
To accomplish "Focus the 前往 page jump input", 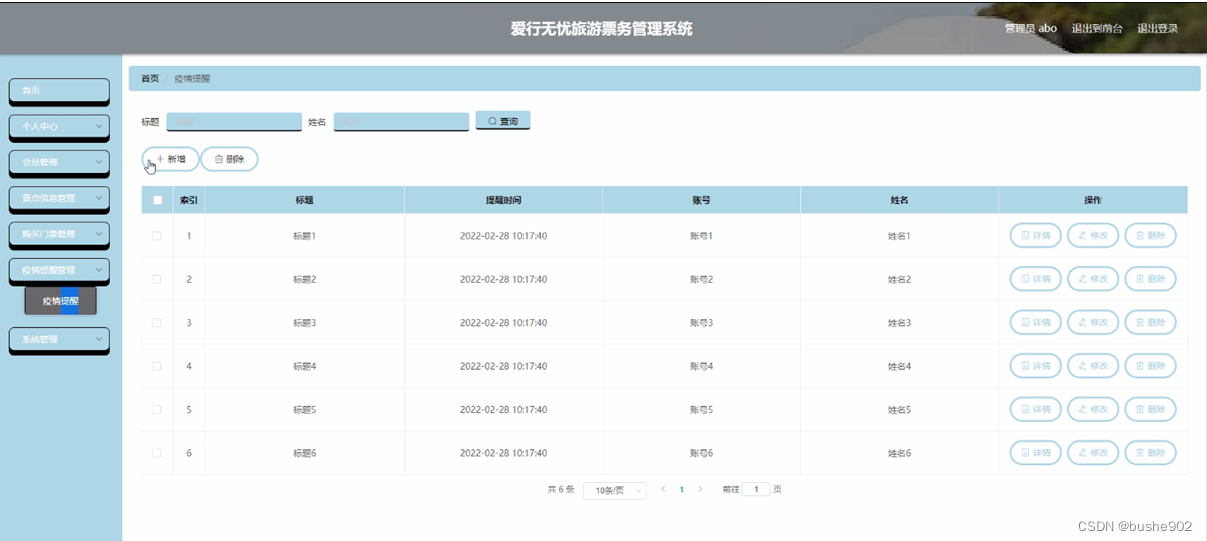I will [756, 490].
